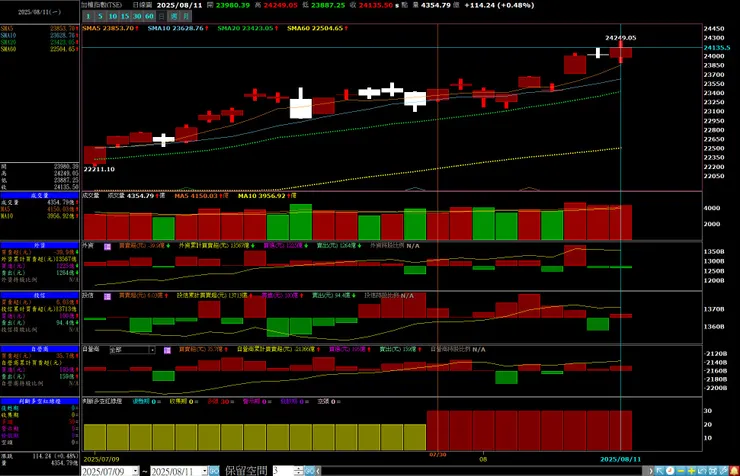Image resolution: width=740 pixels, height=476 pixels.
Task: Click the SMA20 23423.05 legend label
Action: coord(247,28)
